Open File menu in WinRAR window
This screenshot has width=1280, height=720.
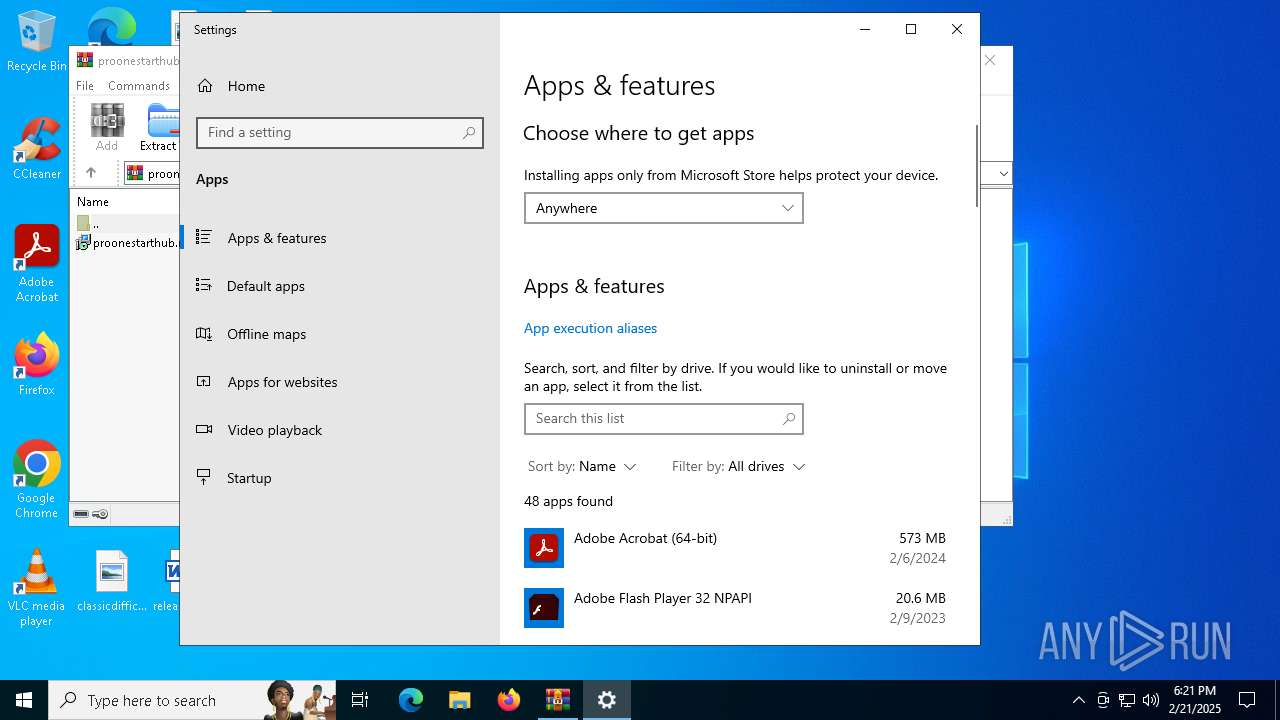85,86
